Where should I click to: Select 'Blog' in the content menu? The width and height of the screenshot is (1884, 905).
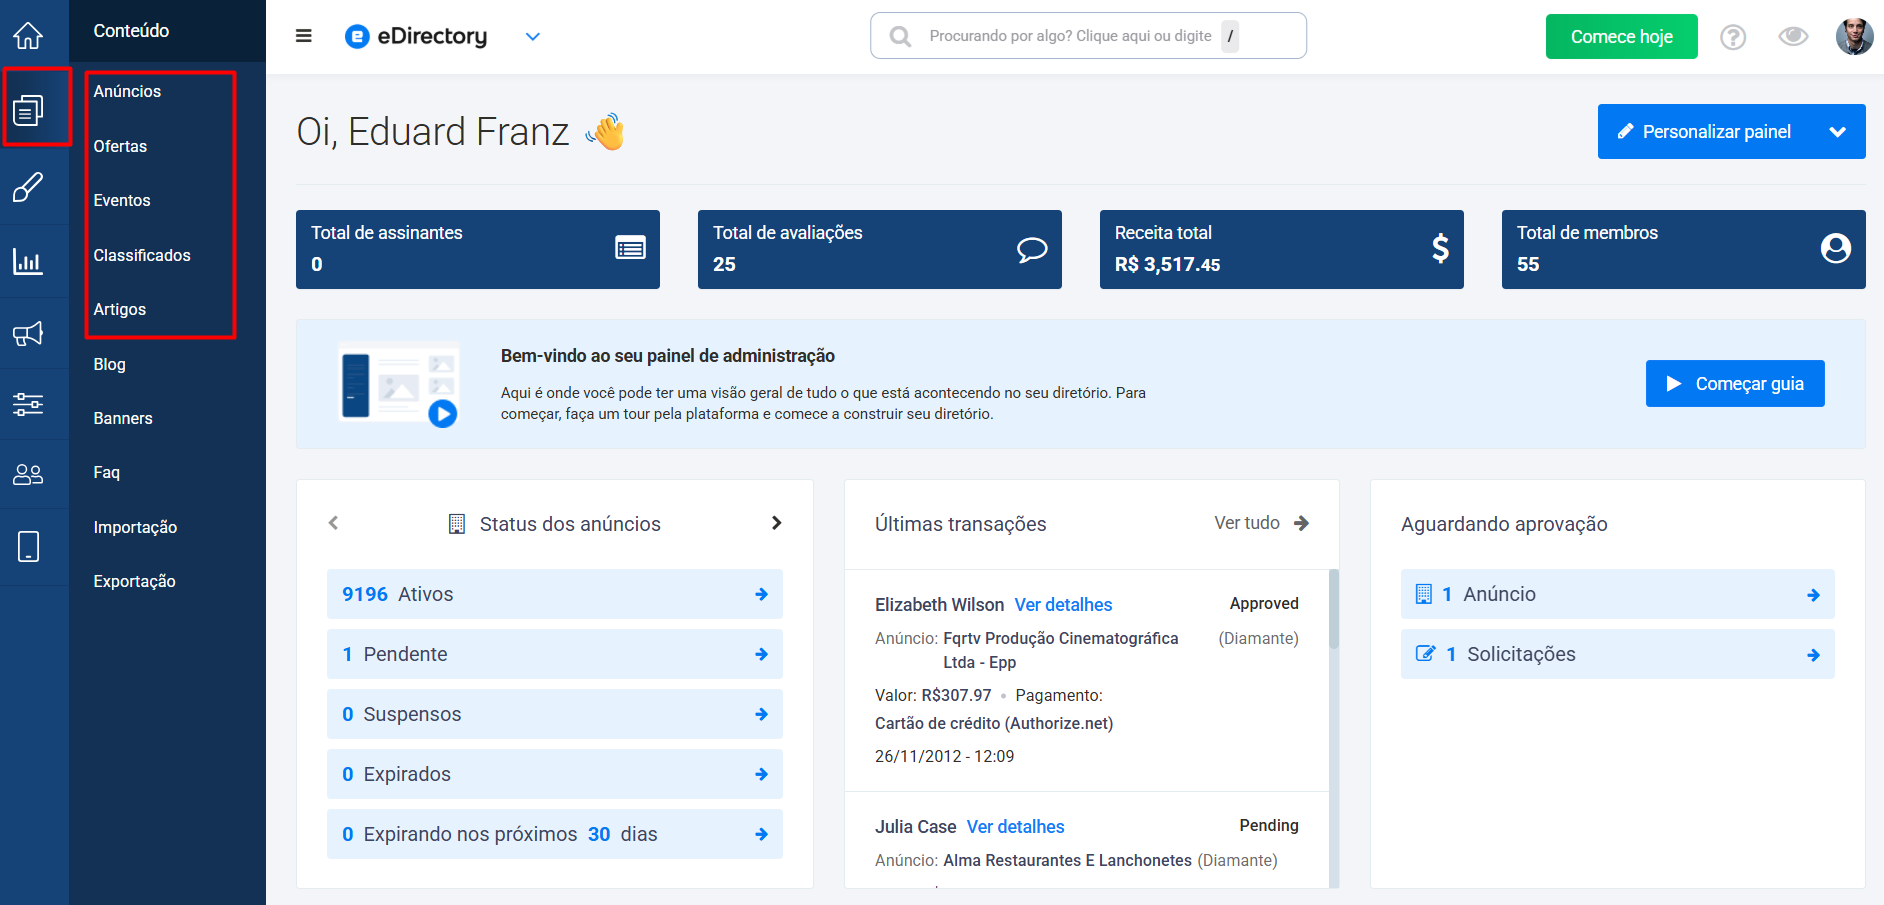(x=109, y=364)
